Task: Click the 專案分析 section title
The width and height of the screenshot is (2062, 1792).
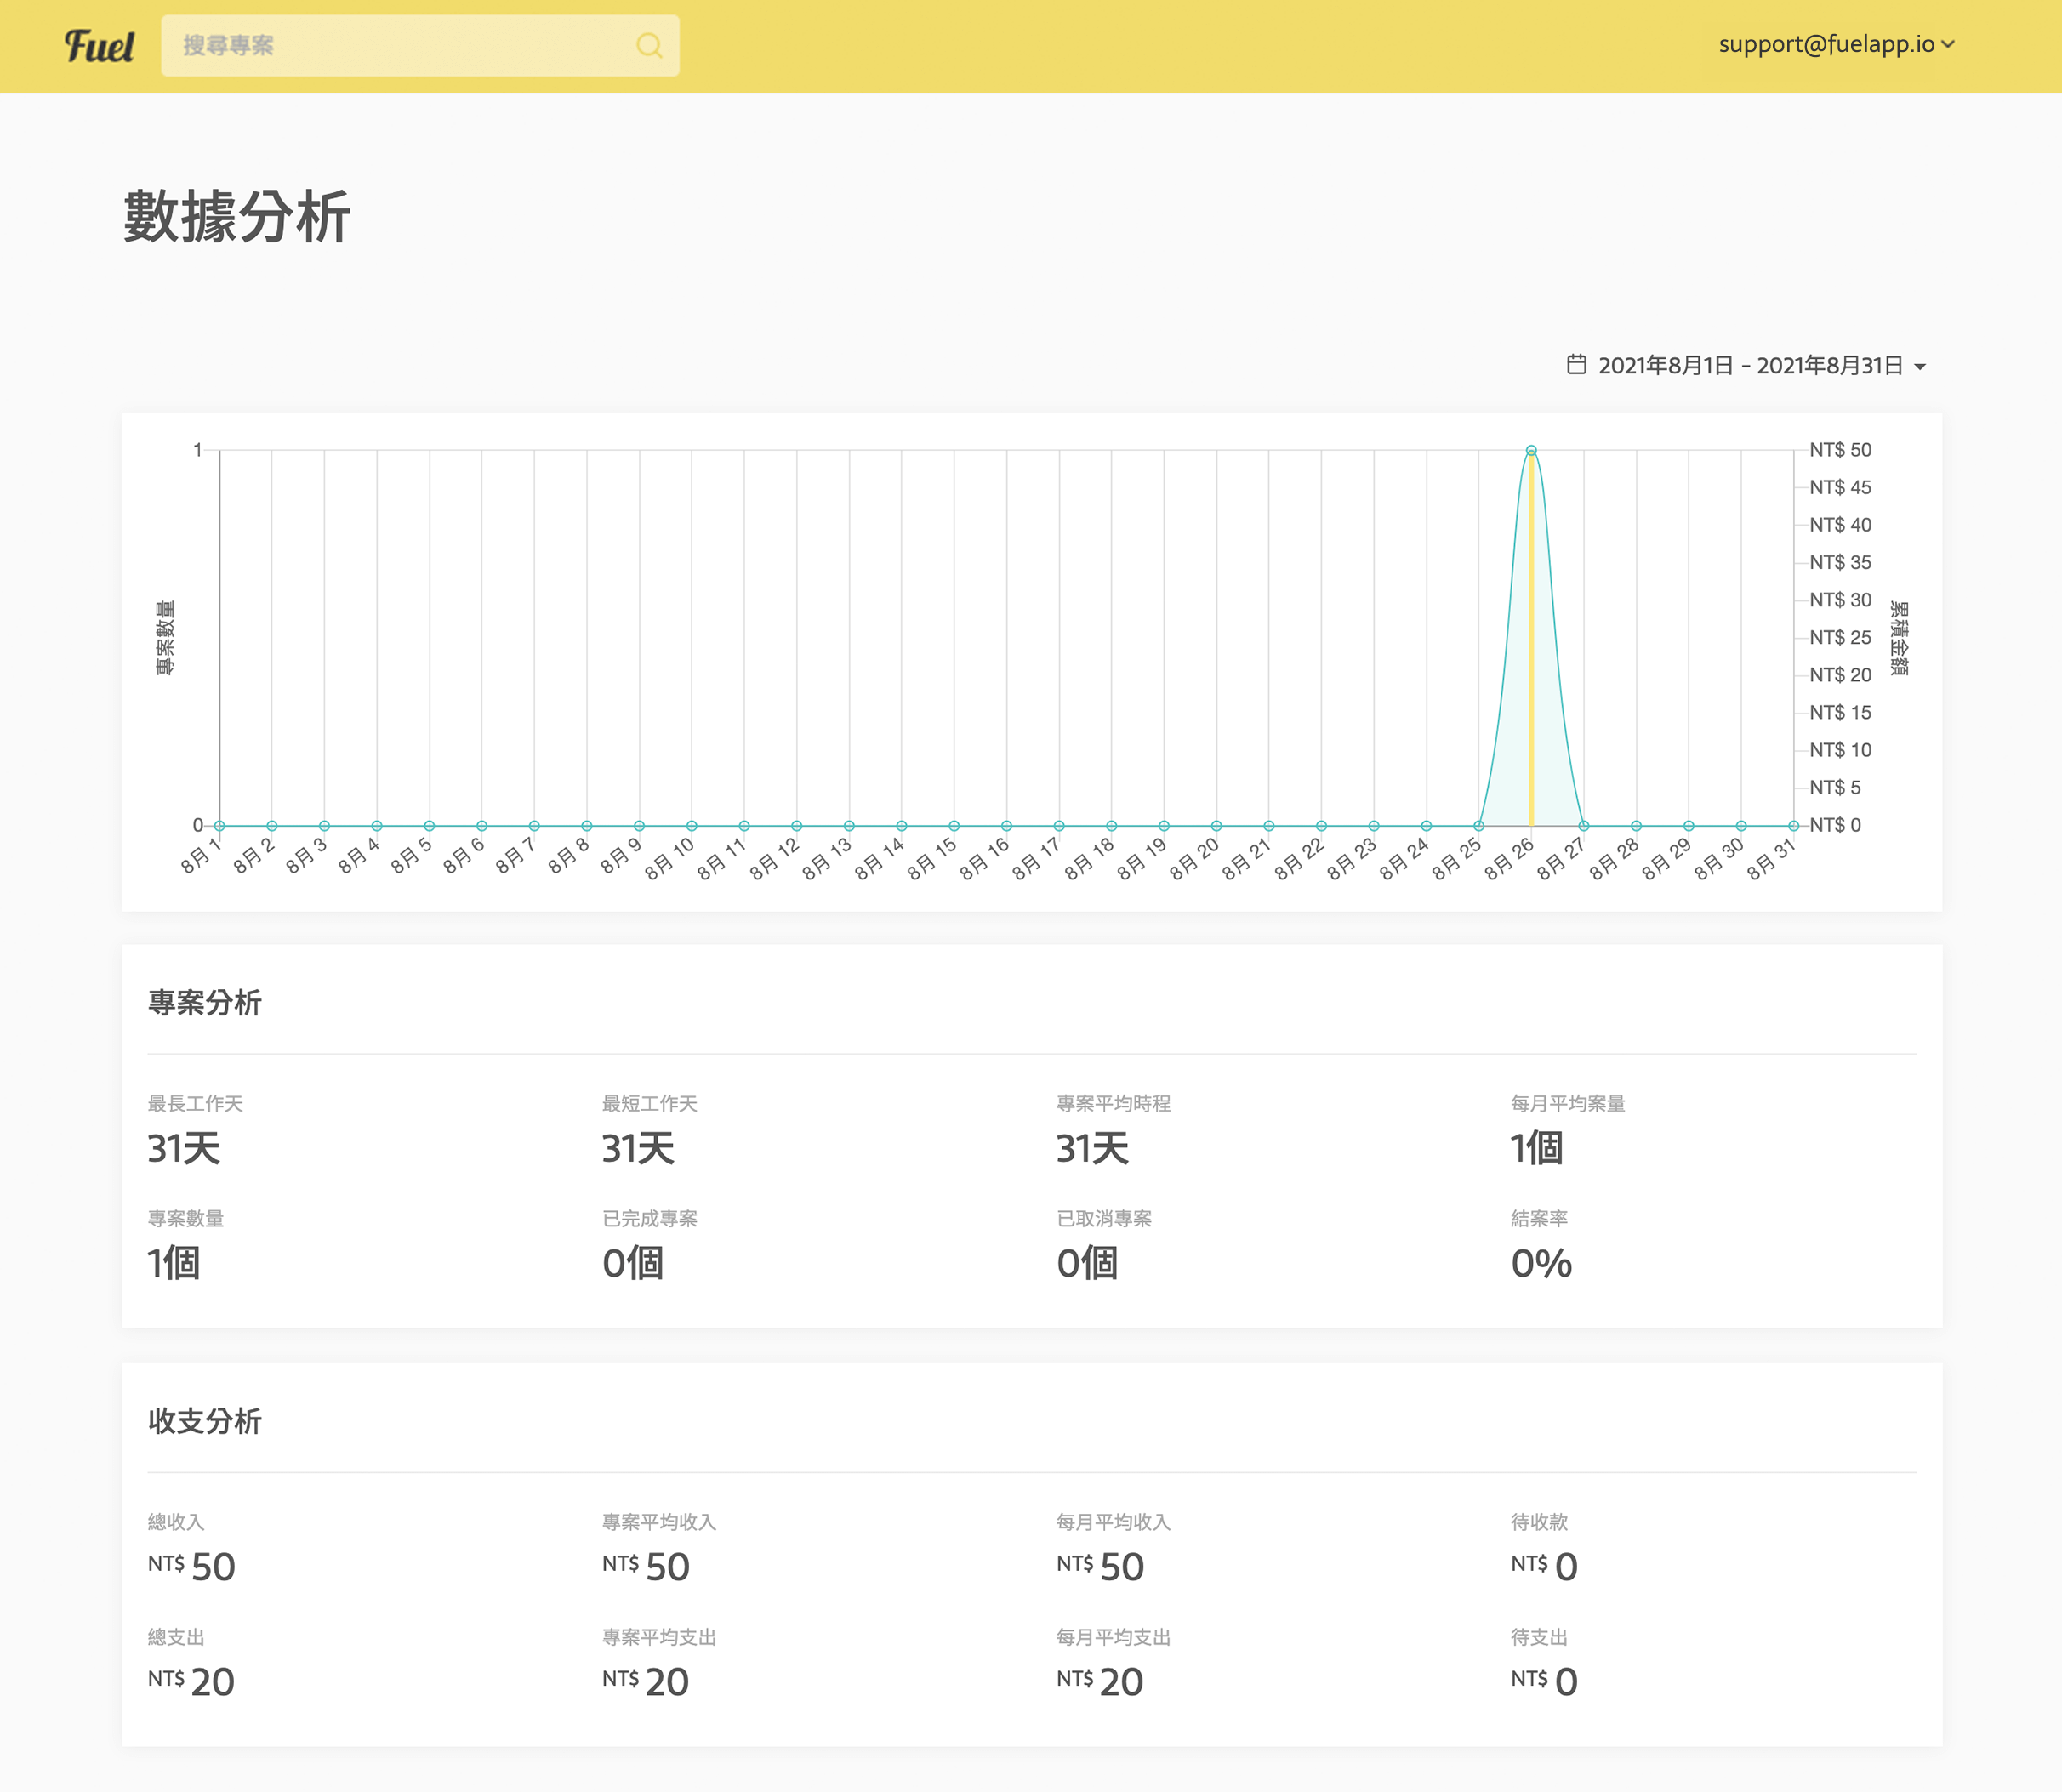Action: 205,1003
